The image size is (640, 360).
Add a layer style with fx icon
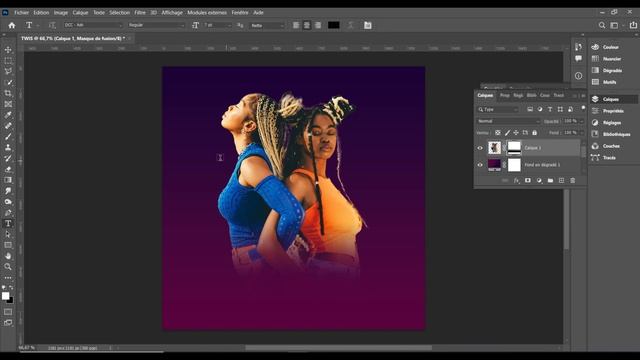click(x=516, y=180)
